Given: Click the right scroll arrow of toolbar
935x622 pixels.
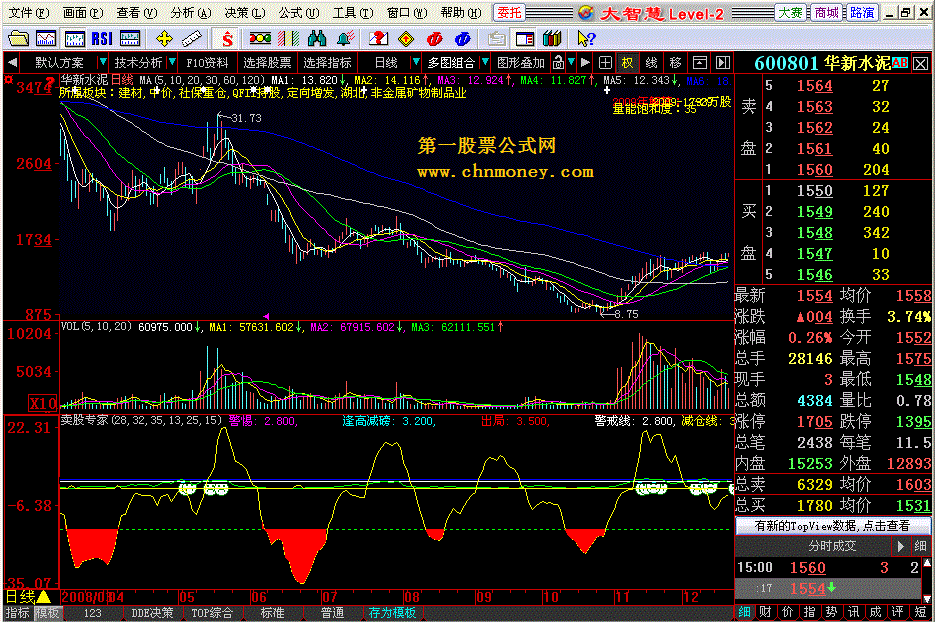Looking at the screenshot, I should click(586, 62).
